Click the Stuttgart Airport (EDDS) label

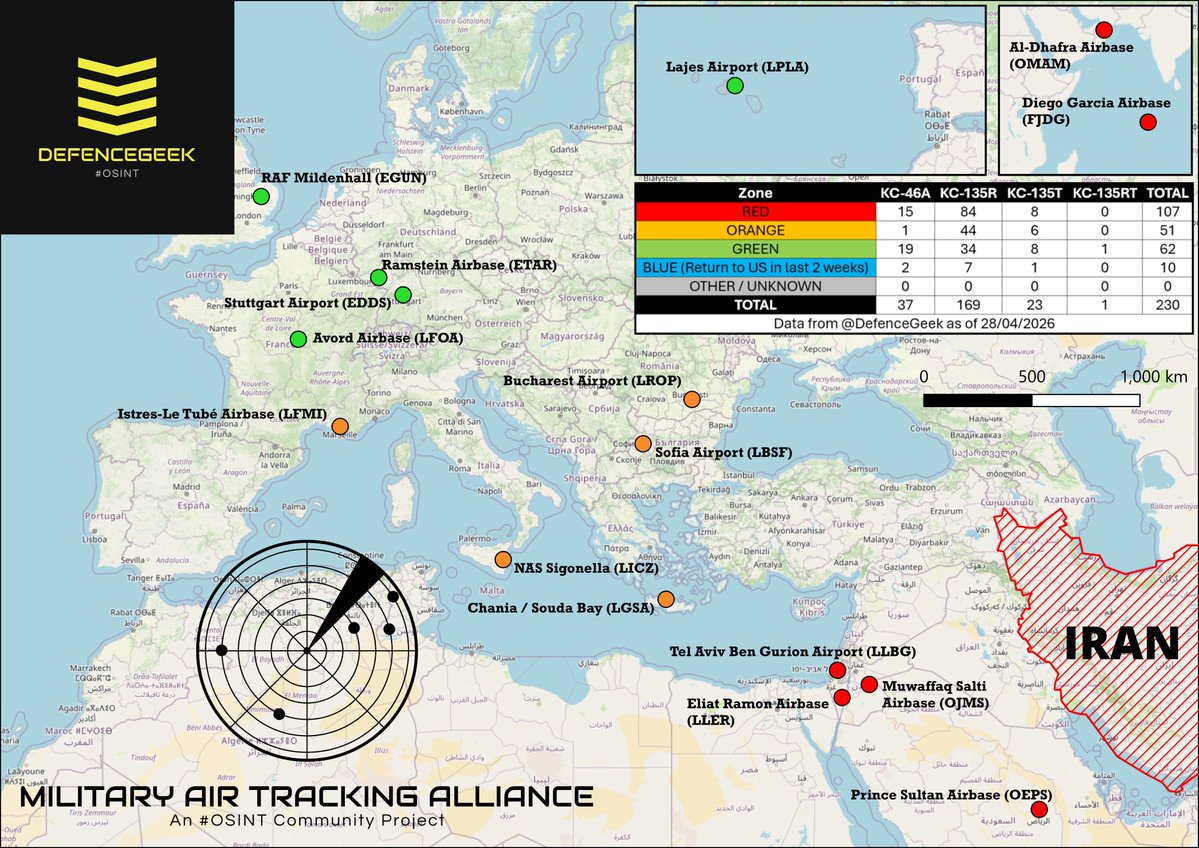pos(307,303)
